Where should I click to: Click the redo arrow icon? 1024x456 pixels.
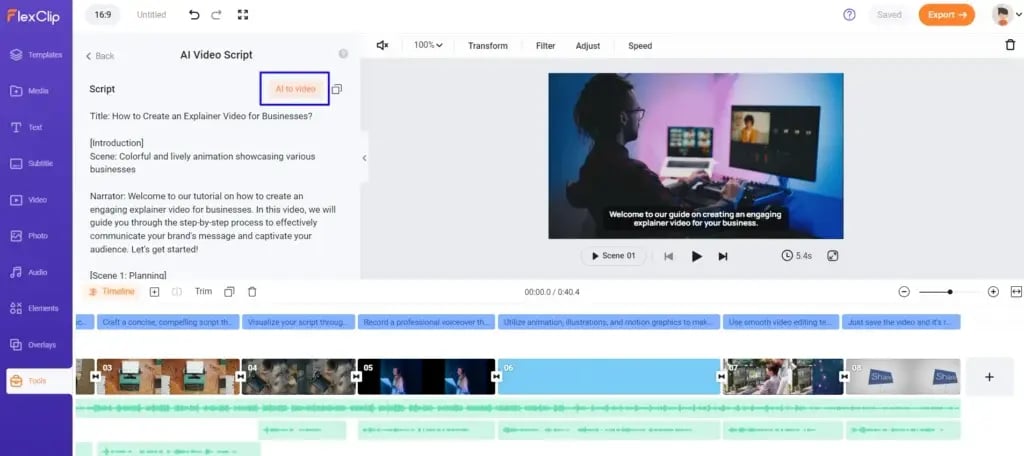click(x=217, y=15)
